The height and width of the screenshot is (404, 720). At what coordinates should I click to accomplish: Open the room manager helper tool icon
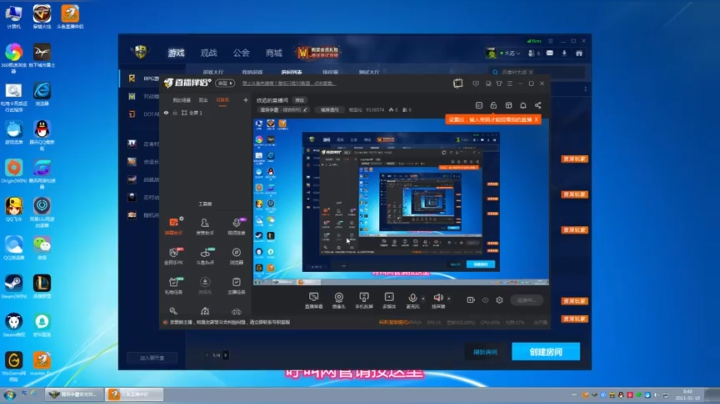pyautogui.click(x=205, y=226)
